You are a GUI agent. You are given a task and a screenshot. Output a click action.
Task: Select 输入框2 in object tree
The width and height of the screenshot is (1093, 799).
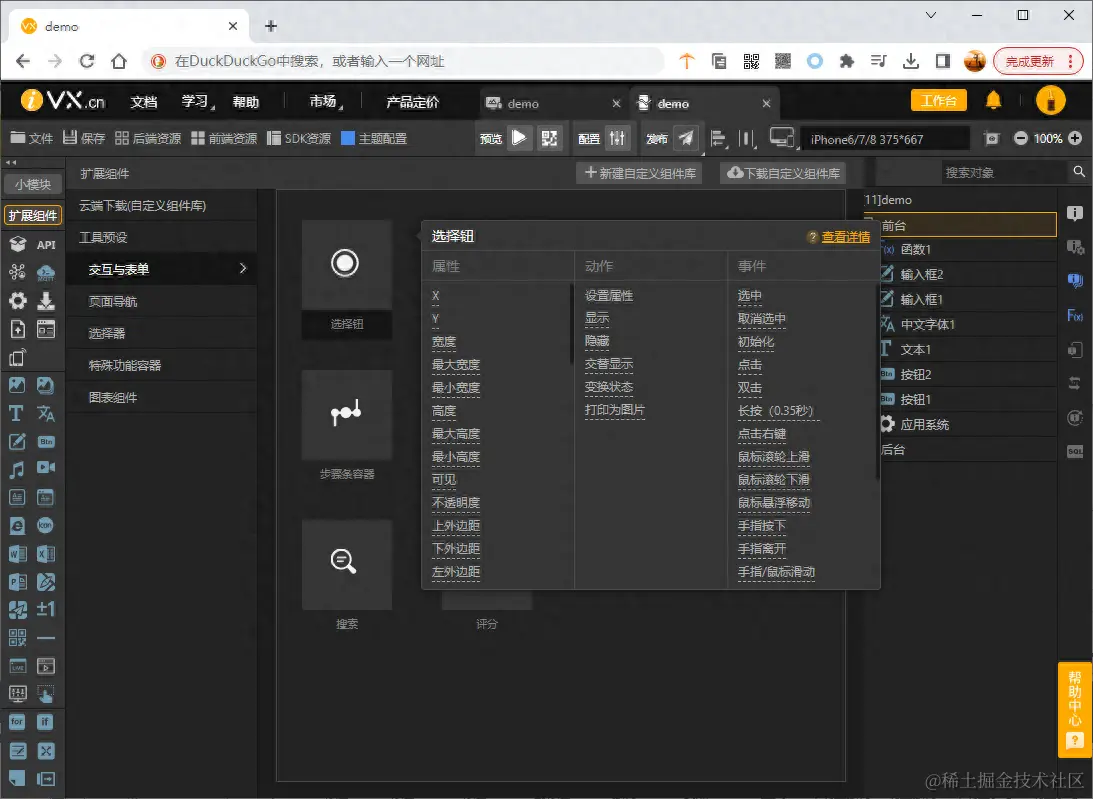[x=922, y=275]
